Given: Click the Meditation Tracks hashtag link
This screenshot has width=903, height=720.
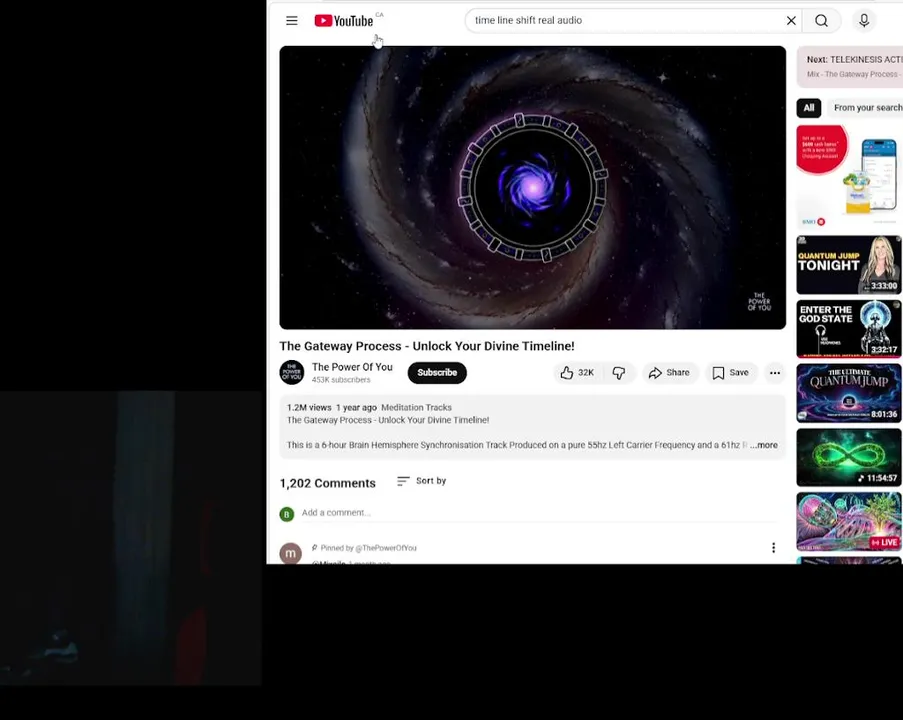Looking at the screenshot, I should (416, 407).
